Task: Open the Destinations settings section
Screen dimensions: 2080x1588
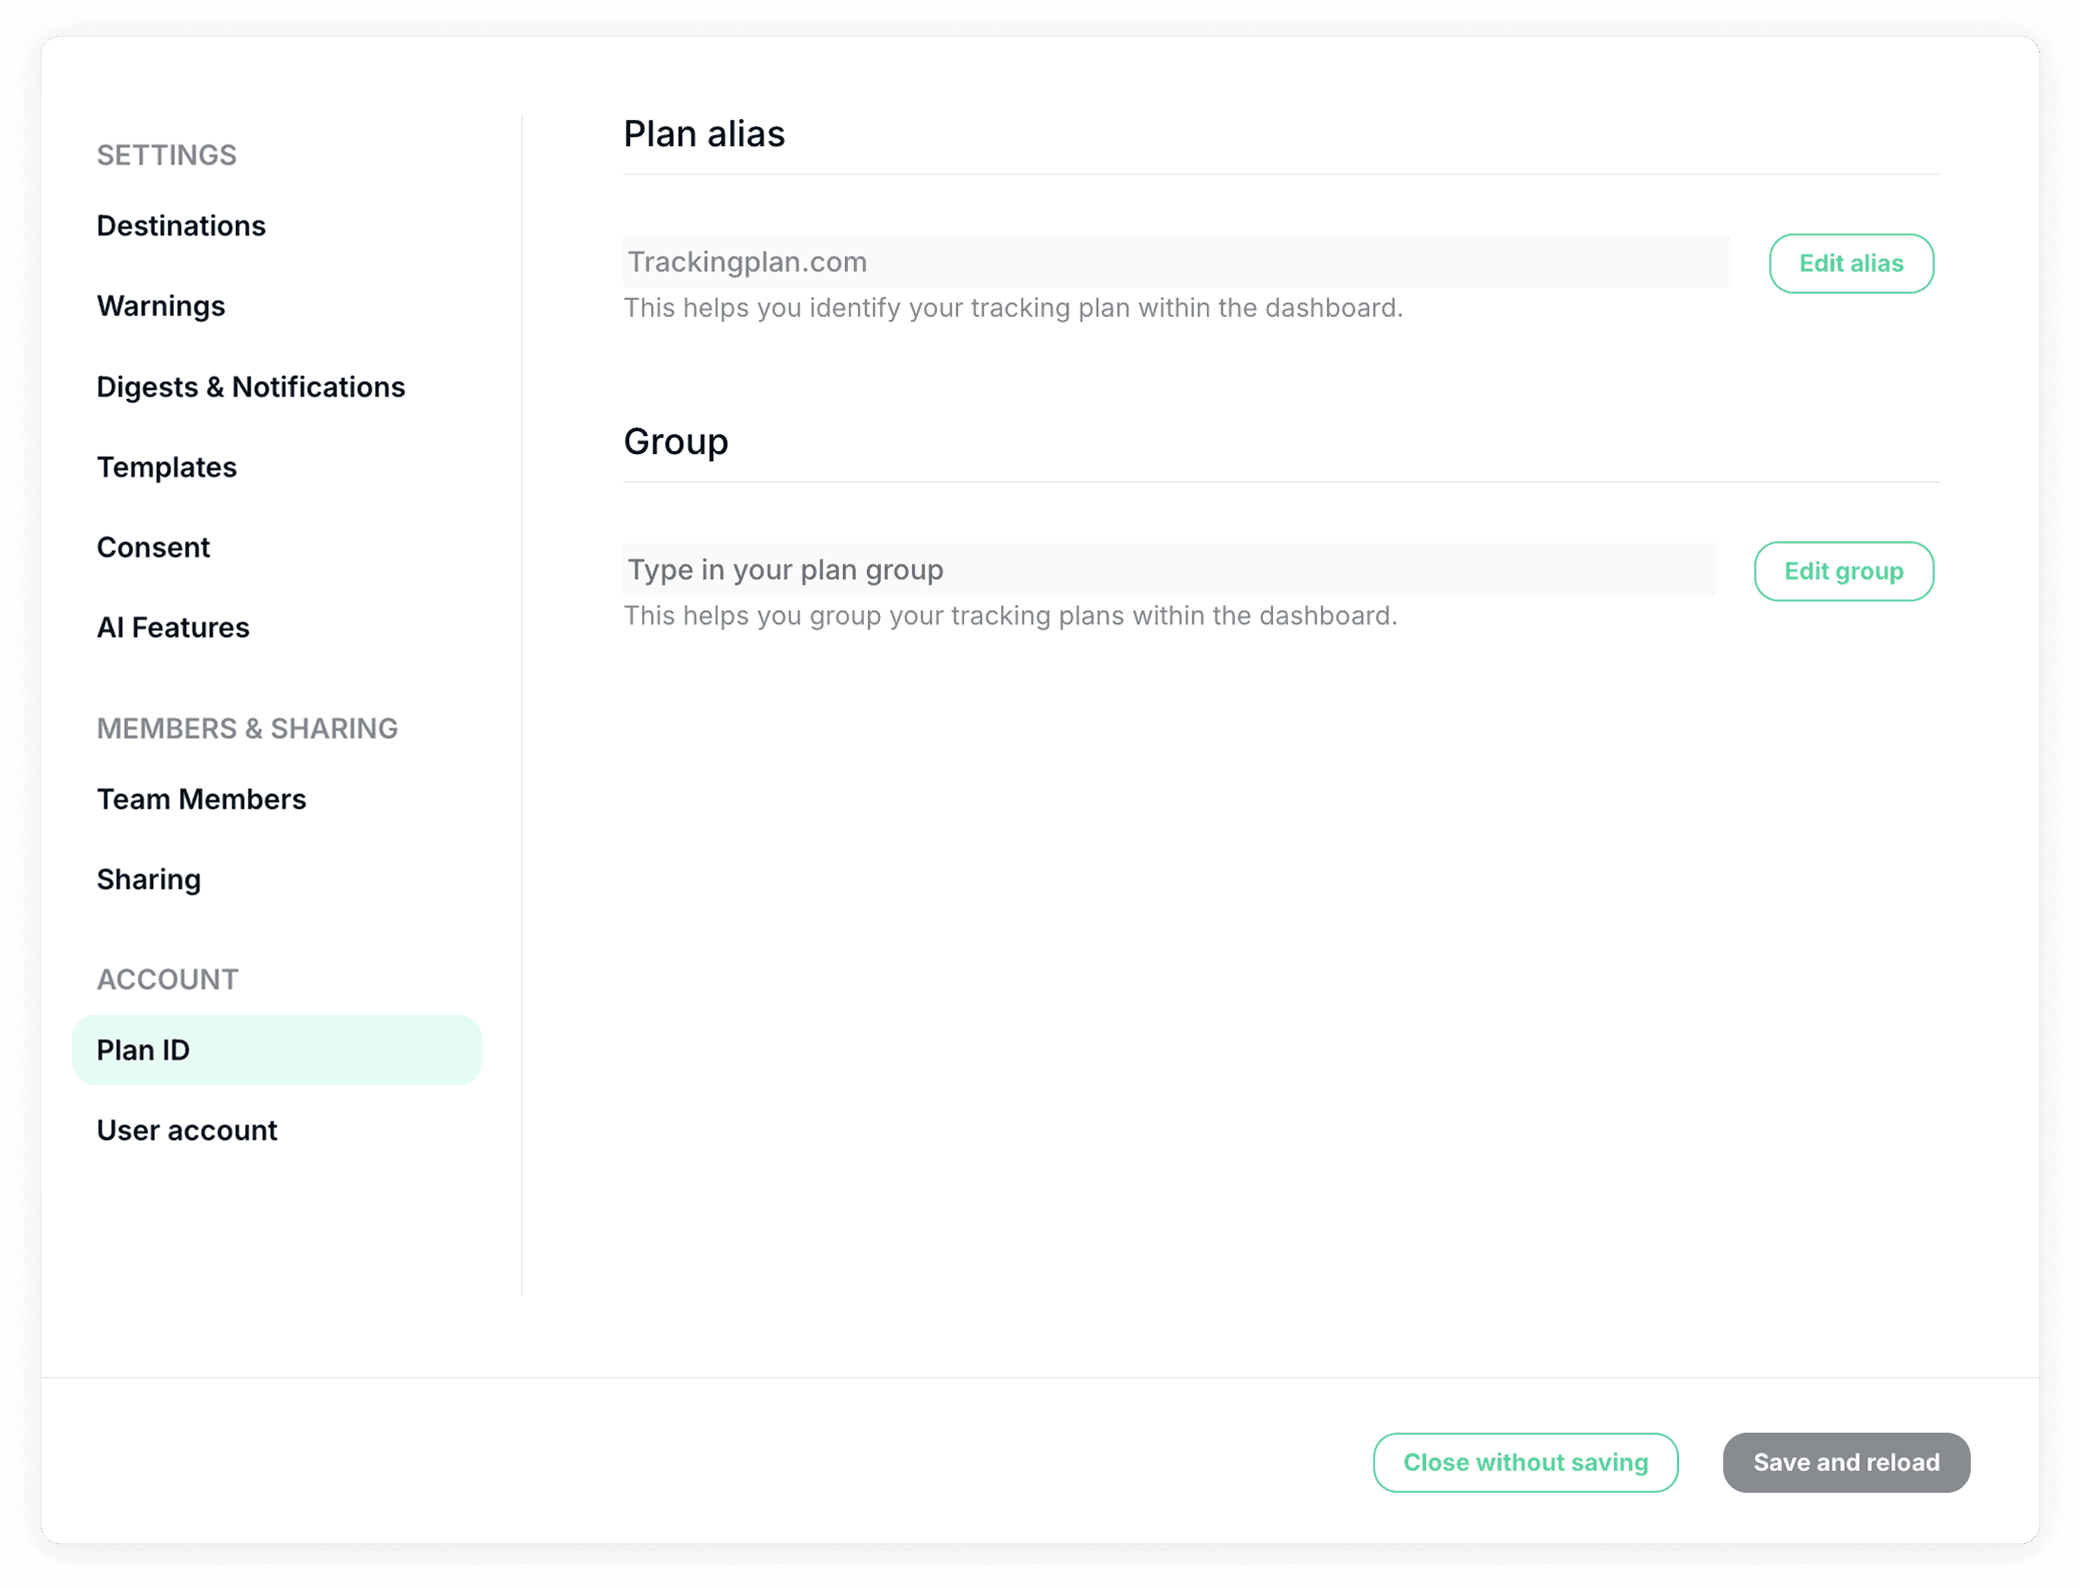Action: [181, 226]
